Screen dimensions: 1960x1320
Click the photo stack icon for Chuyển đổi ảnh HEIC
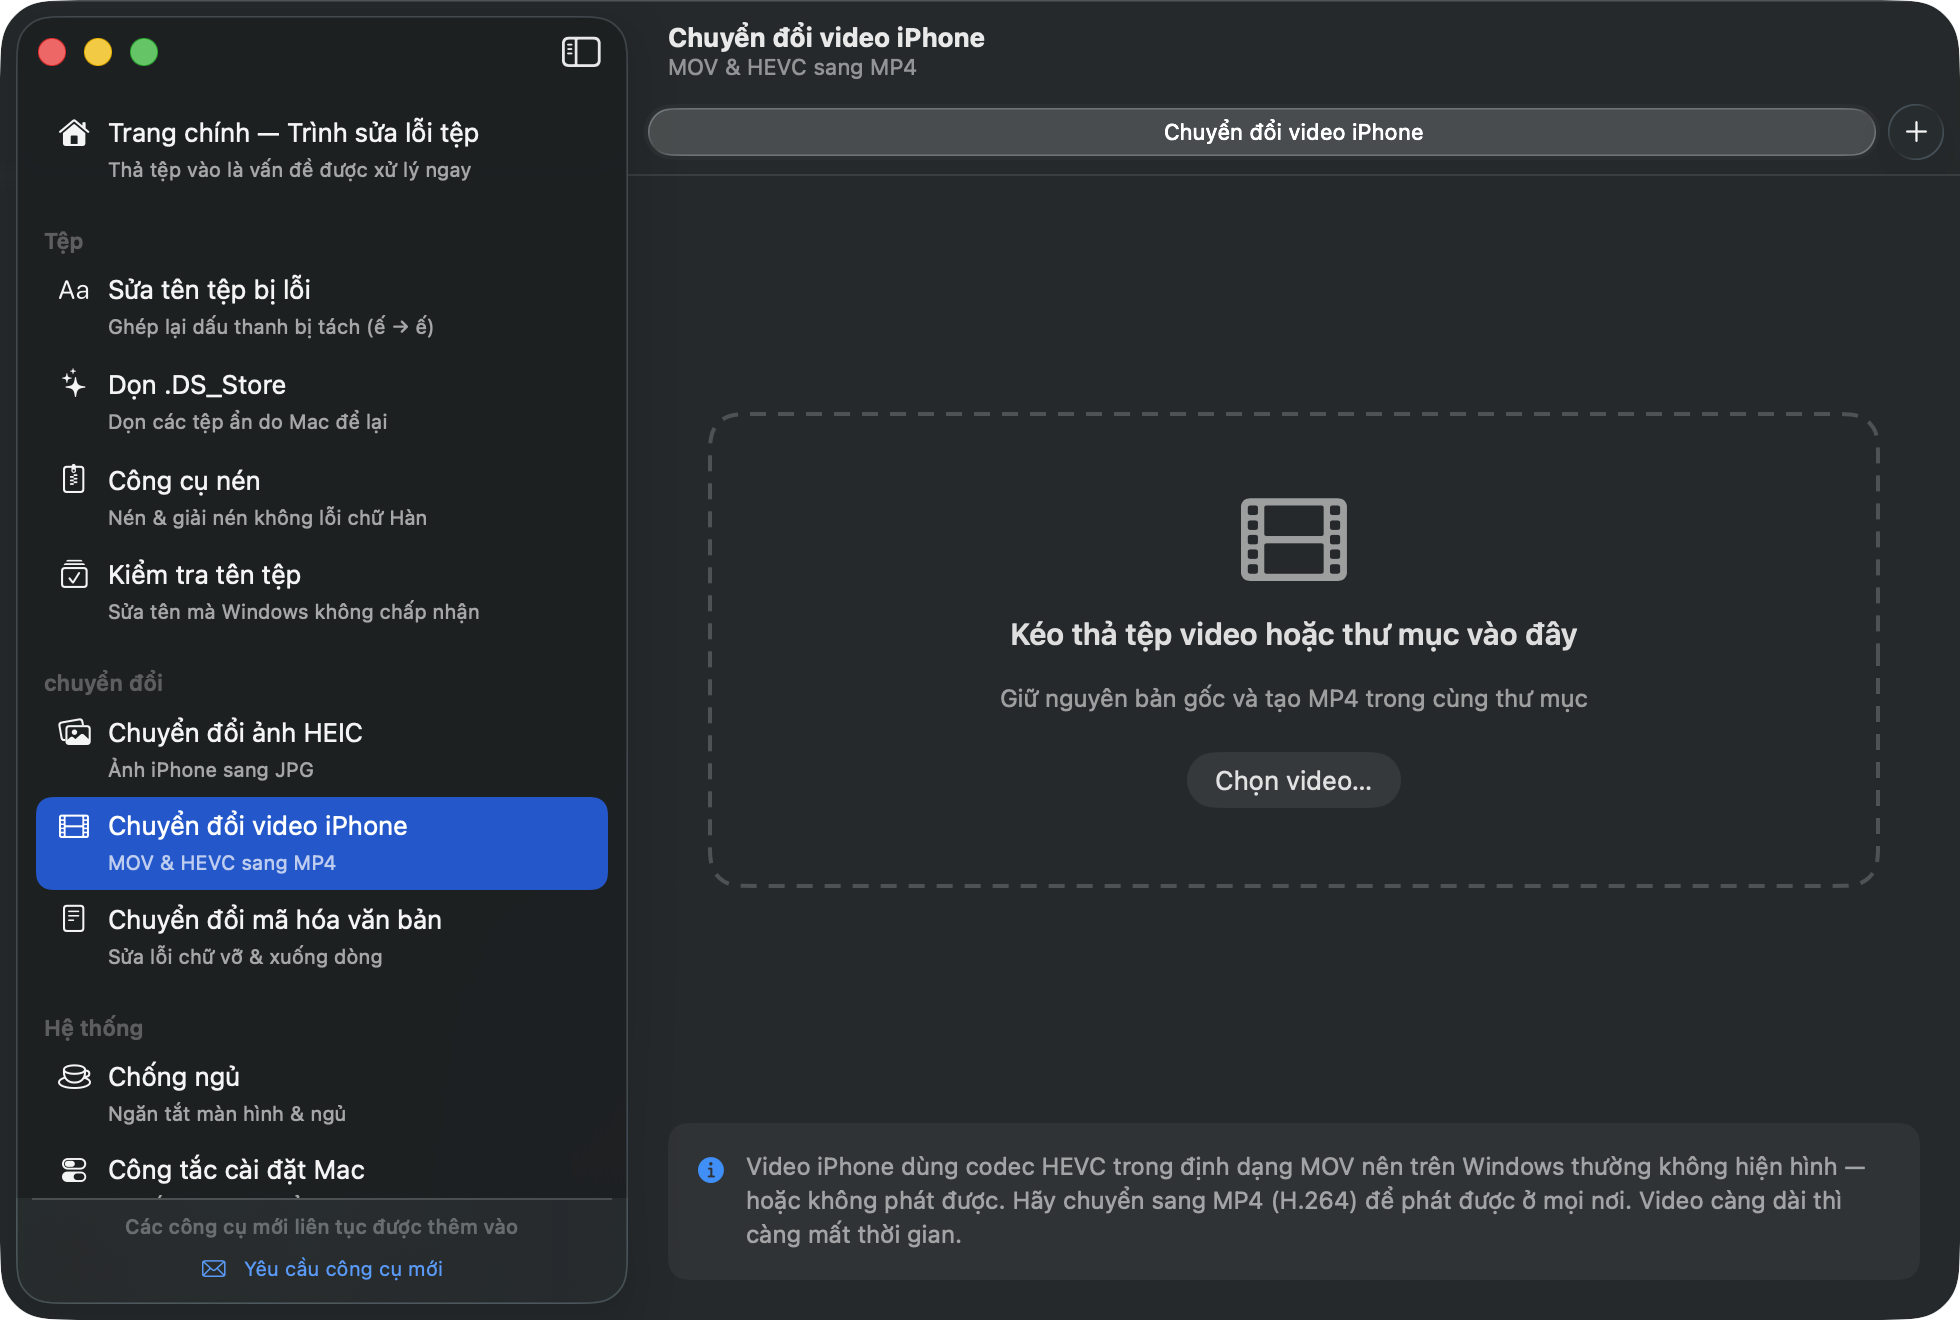74,732
